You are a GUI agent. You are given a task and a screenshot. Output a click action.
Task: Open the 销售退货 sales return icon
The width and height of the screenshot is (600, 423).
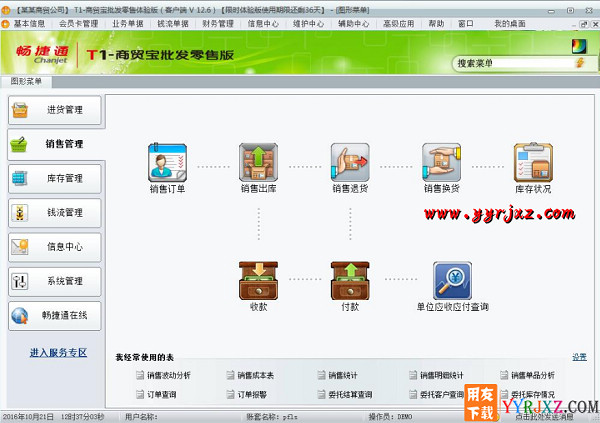(x=350, y=162)
